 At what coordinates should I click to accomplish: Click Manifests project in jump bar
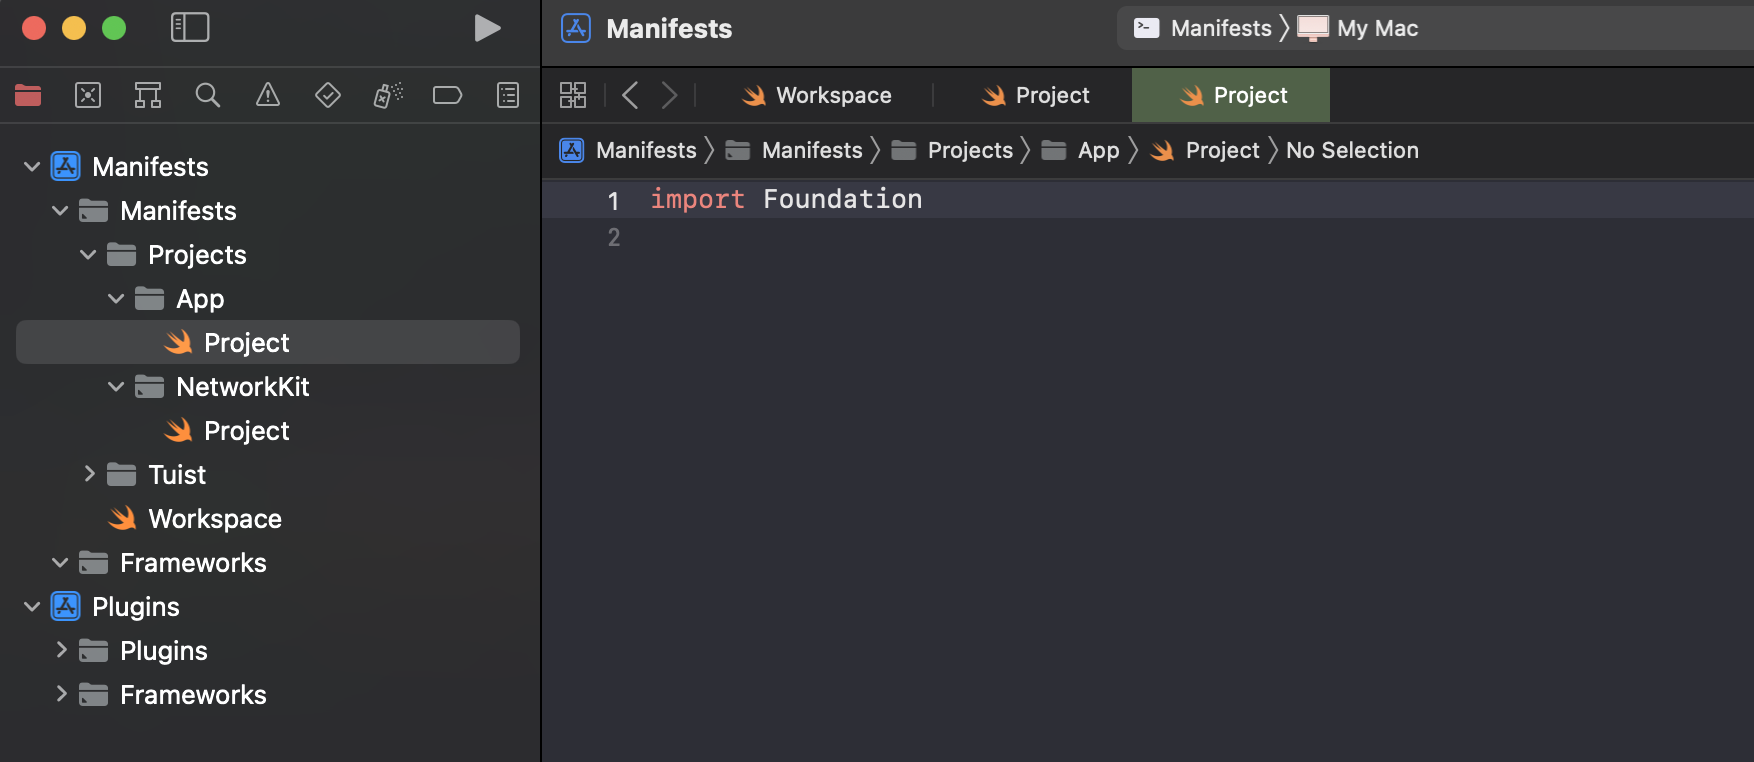pyautogui.click(x=628, y=150)
